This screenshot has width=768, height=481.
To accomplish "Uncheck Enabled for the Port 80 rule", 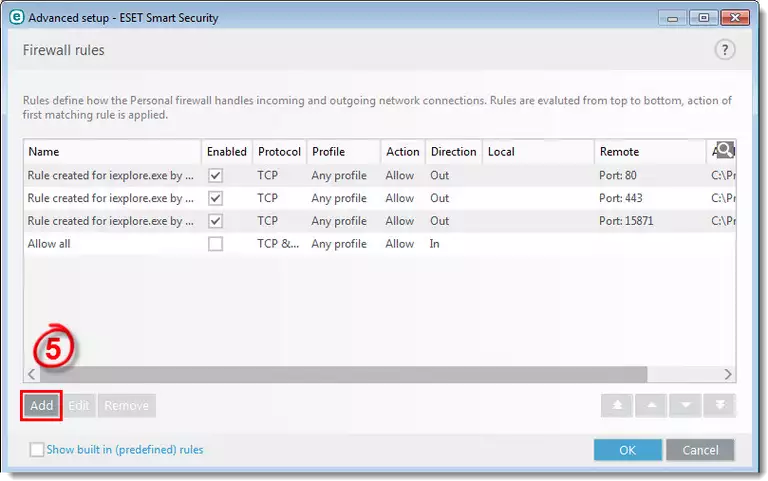I will [x=215, y=175].
